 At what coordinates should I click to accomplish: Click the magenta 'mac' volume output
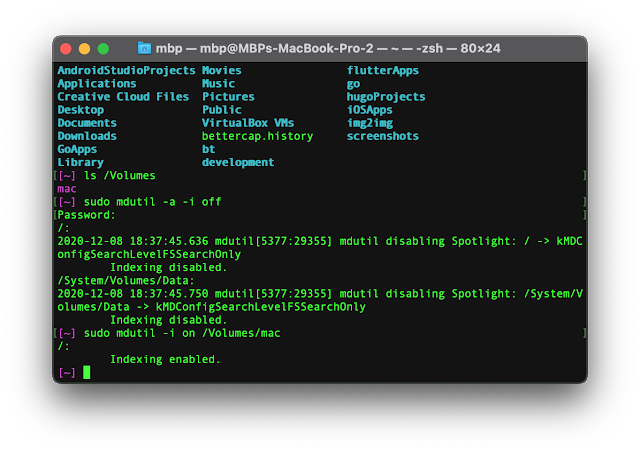click(67, 188)
